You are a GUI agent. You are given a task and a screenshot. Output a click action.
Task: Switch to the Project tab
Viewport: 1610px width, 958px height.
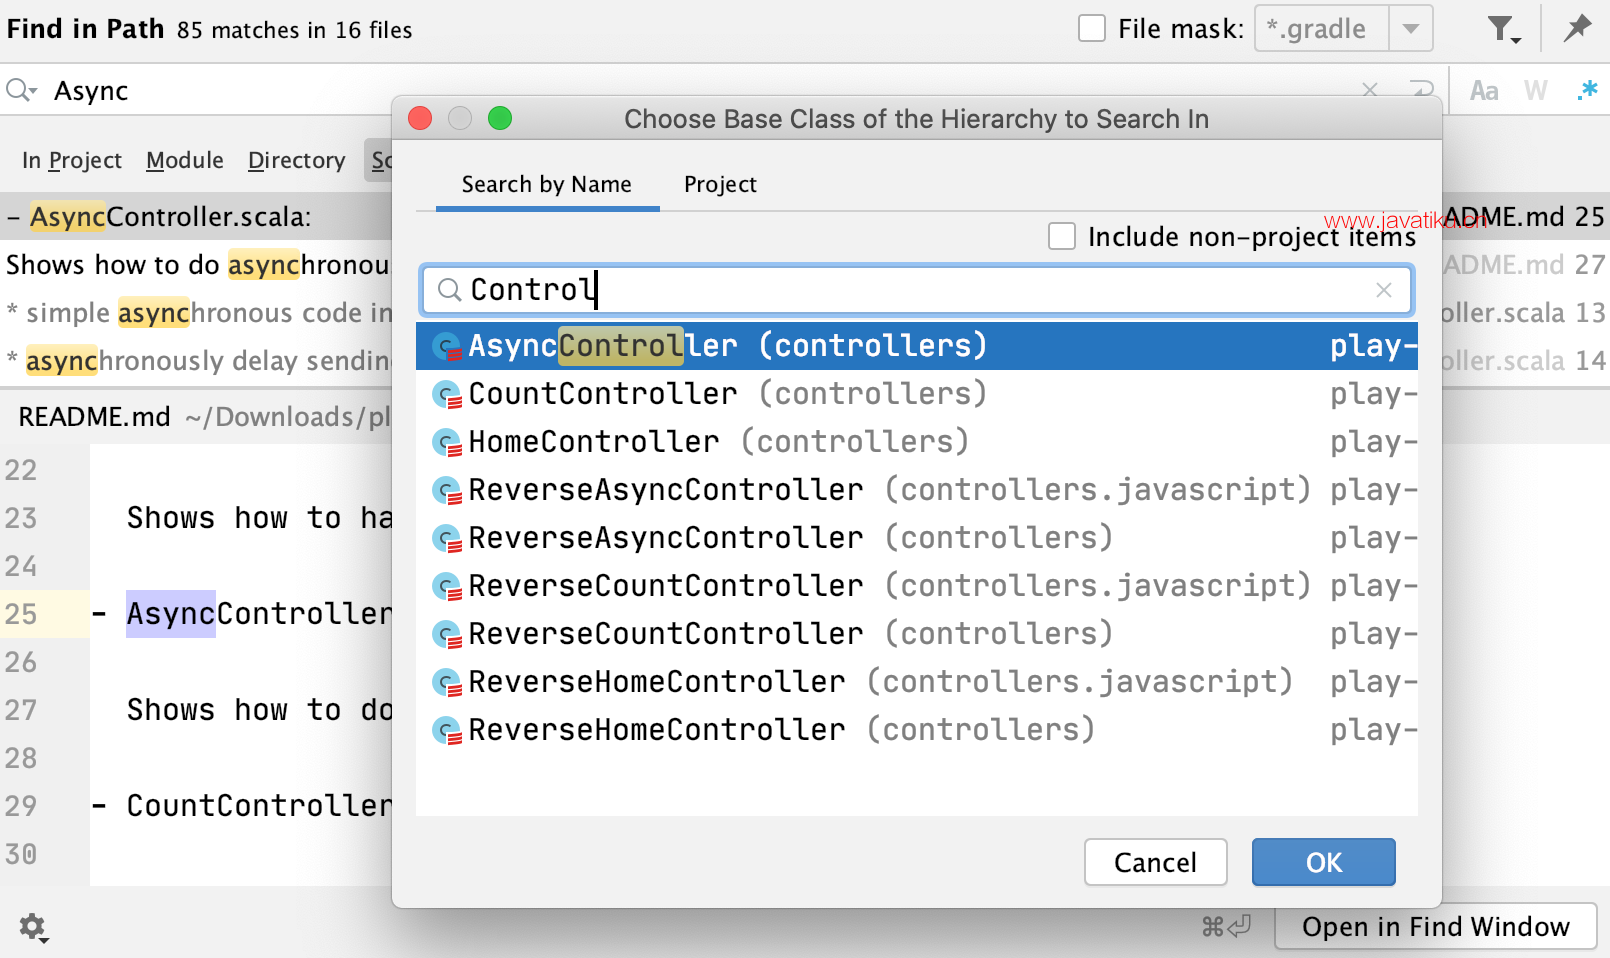(720, 184)
